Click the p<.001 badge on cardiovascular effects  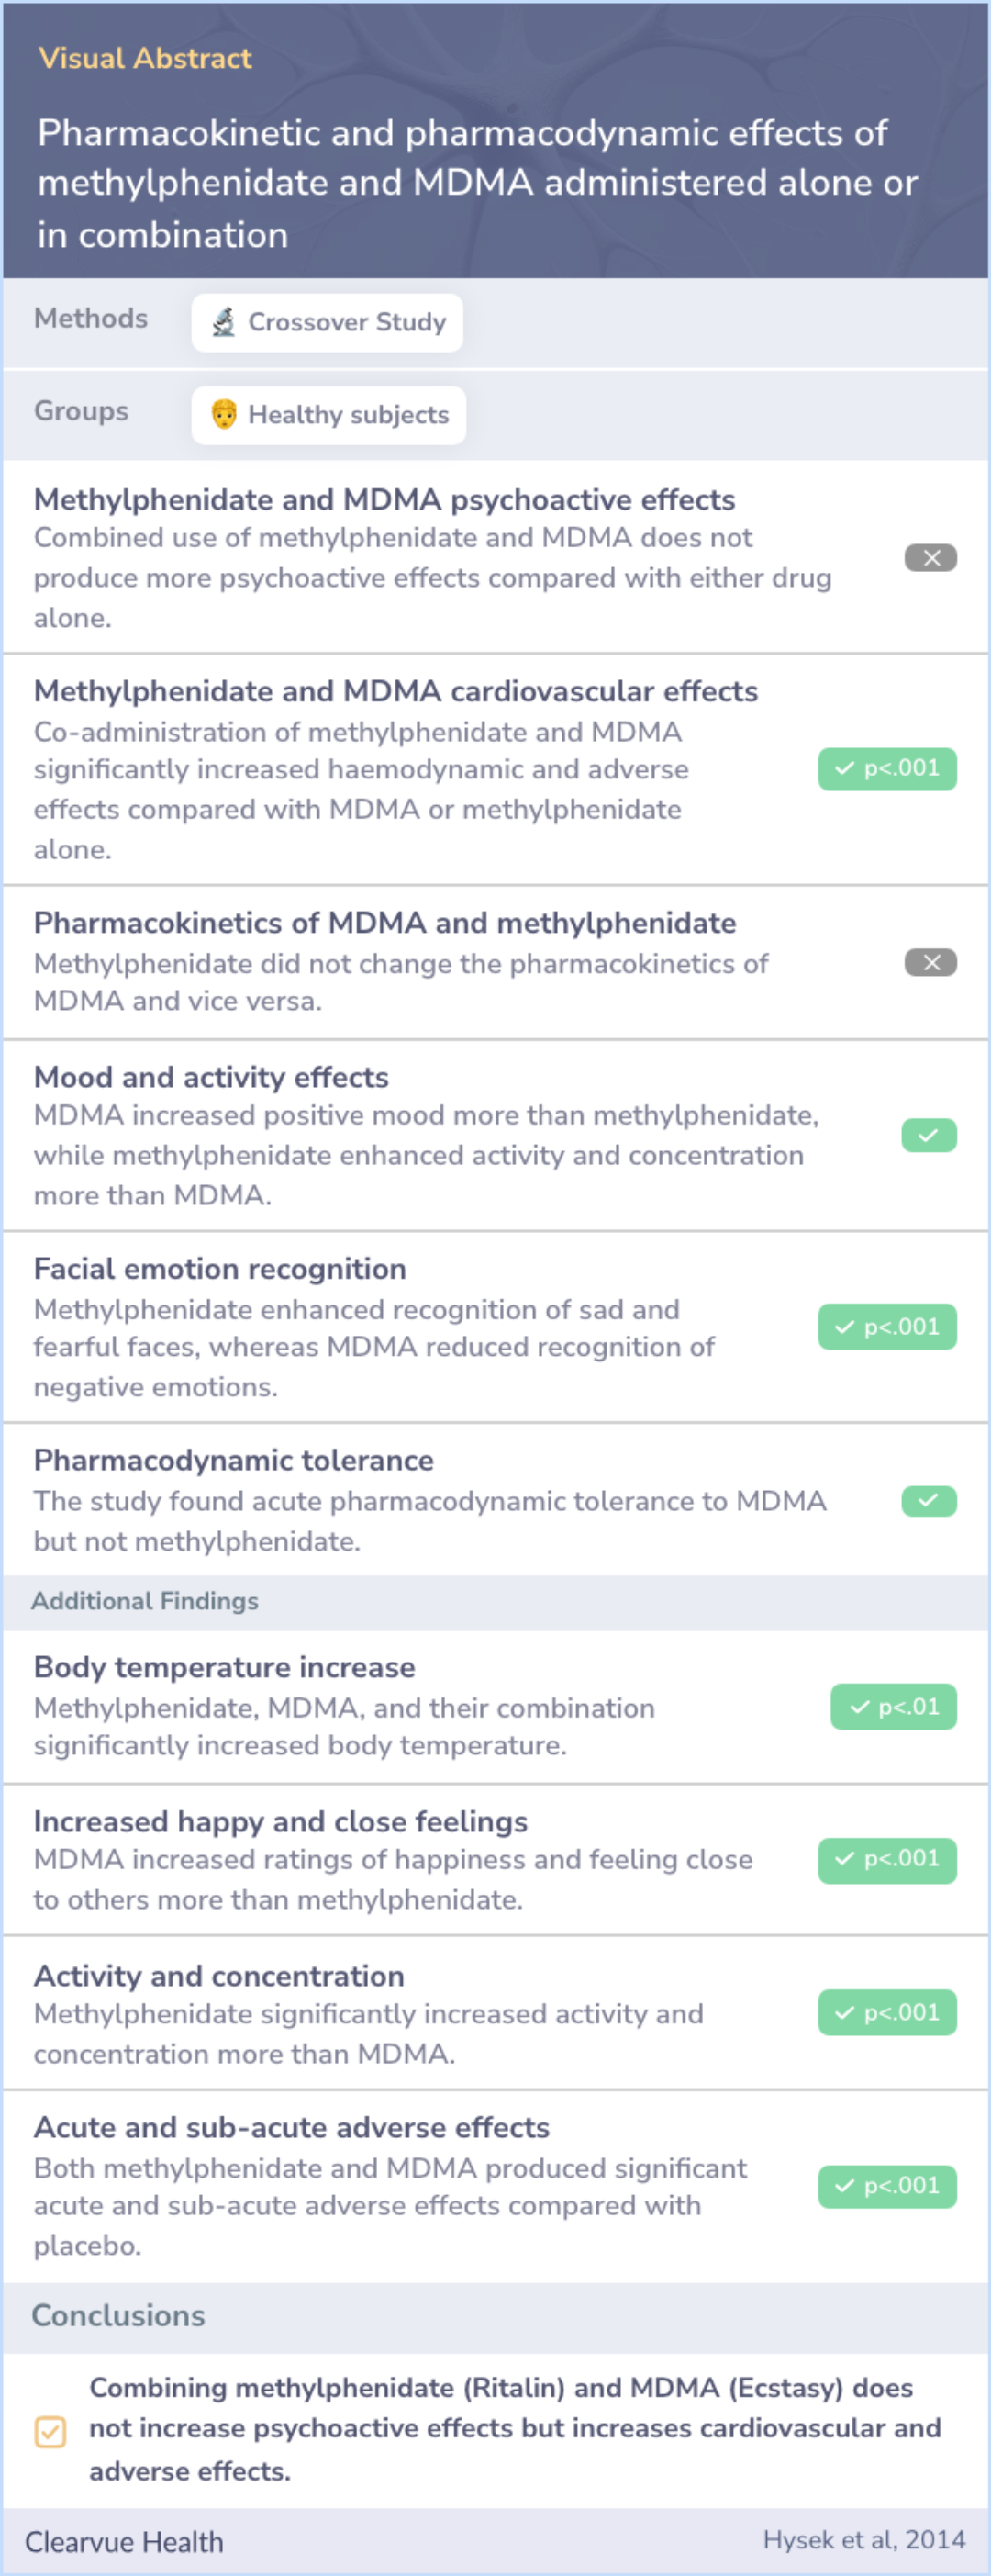pyautogui.click(x=887, y=769)
